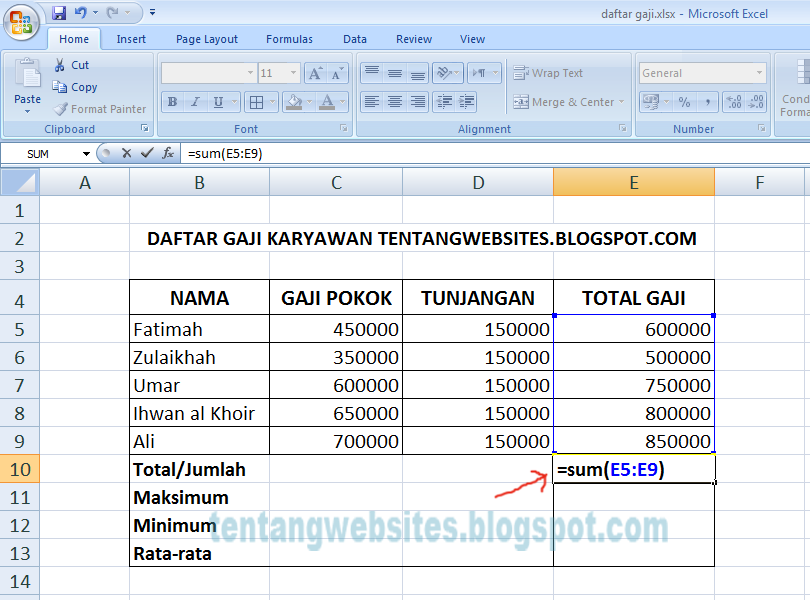The width and height of the screenshot is (810, 600).
Task: Click the Office Button logo
Action: coord(21,23)
